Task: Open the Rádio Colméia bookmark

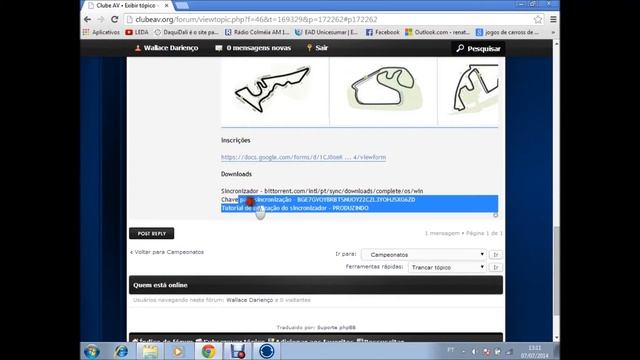Action: [257, 32]
